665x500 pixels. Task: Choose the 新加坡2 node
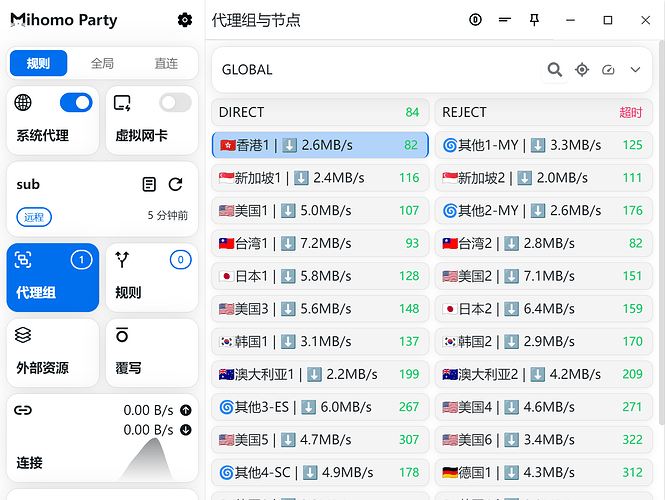coord(544,178)
